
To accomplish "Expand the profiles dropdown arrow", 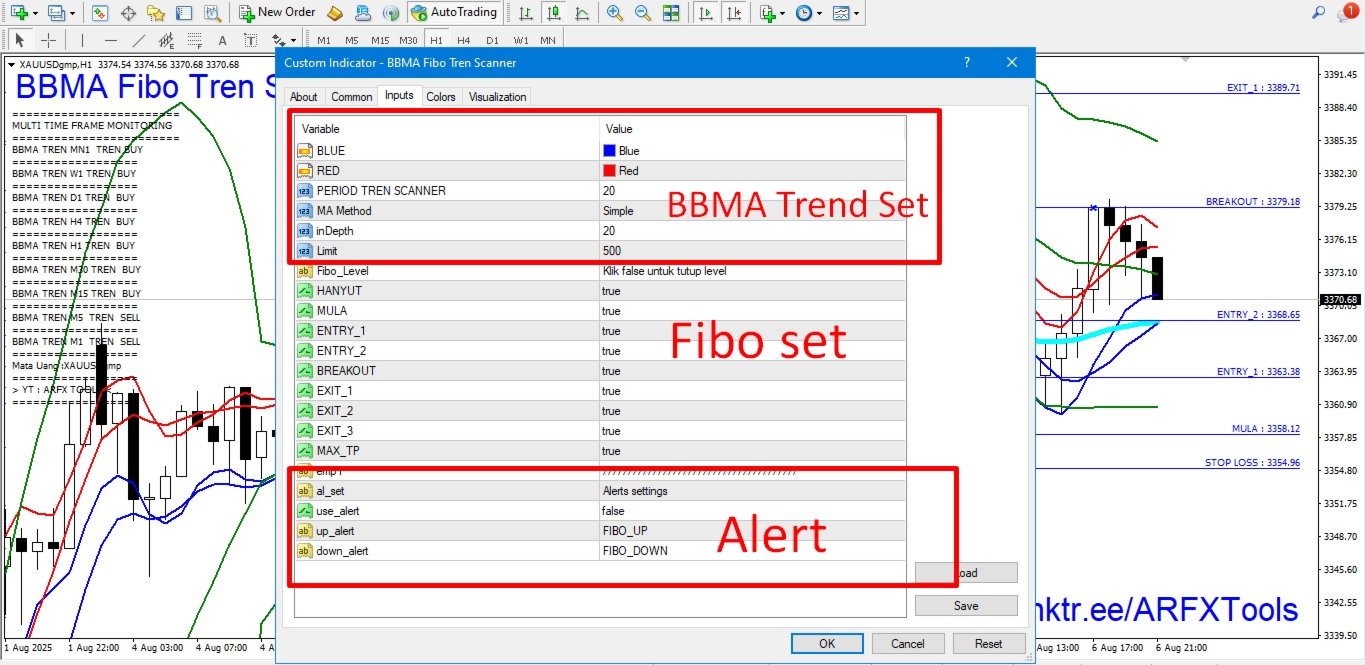I will coord(72,14).
